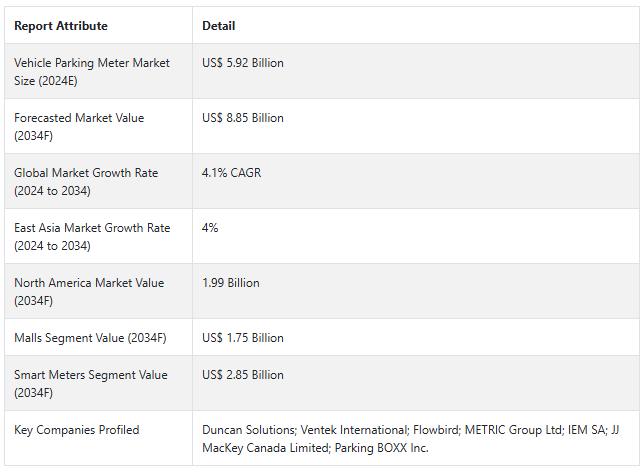Click the Detail column header
643x474 pixels.
[219, 26]
